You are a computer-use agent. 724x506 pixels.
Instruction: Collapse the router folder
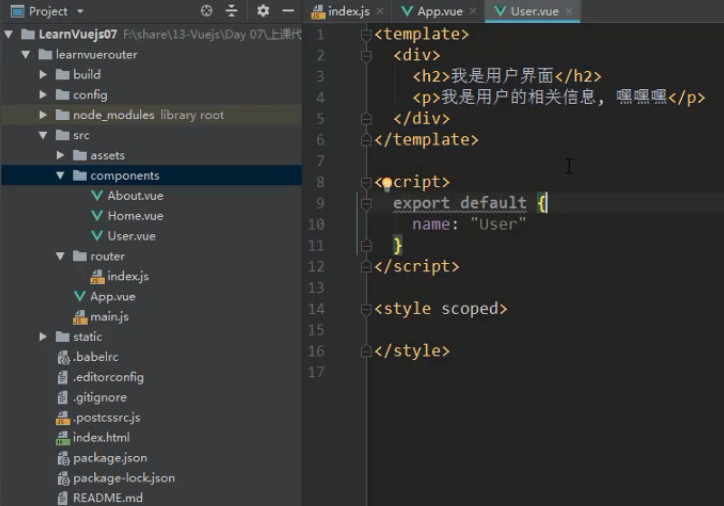pyautogui.click(x=60, y=256)
